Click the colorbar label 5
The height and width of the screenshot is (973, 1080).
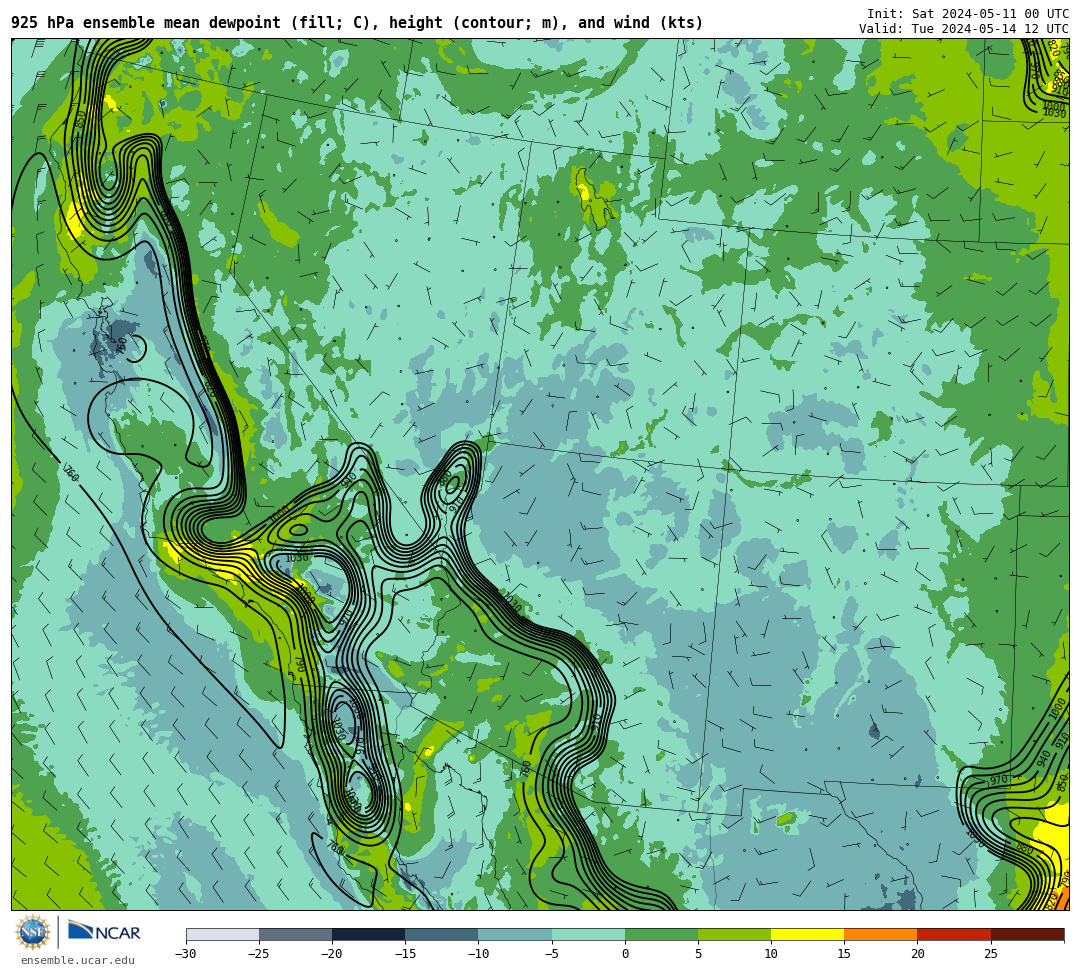coord(698,954)
